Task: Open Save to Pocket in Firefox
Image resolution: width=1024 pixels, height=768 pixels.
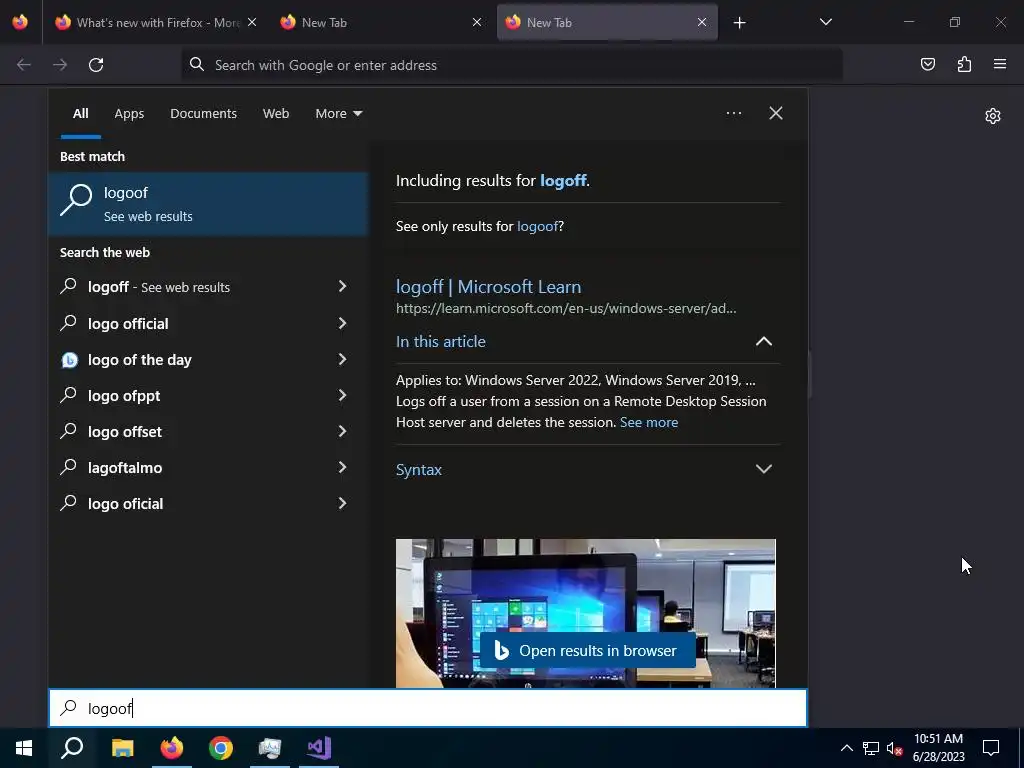Action: pyautogui.click(x=927, y=64)
